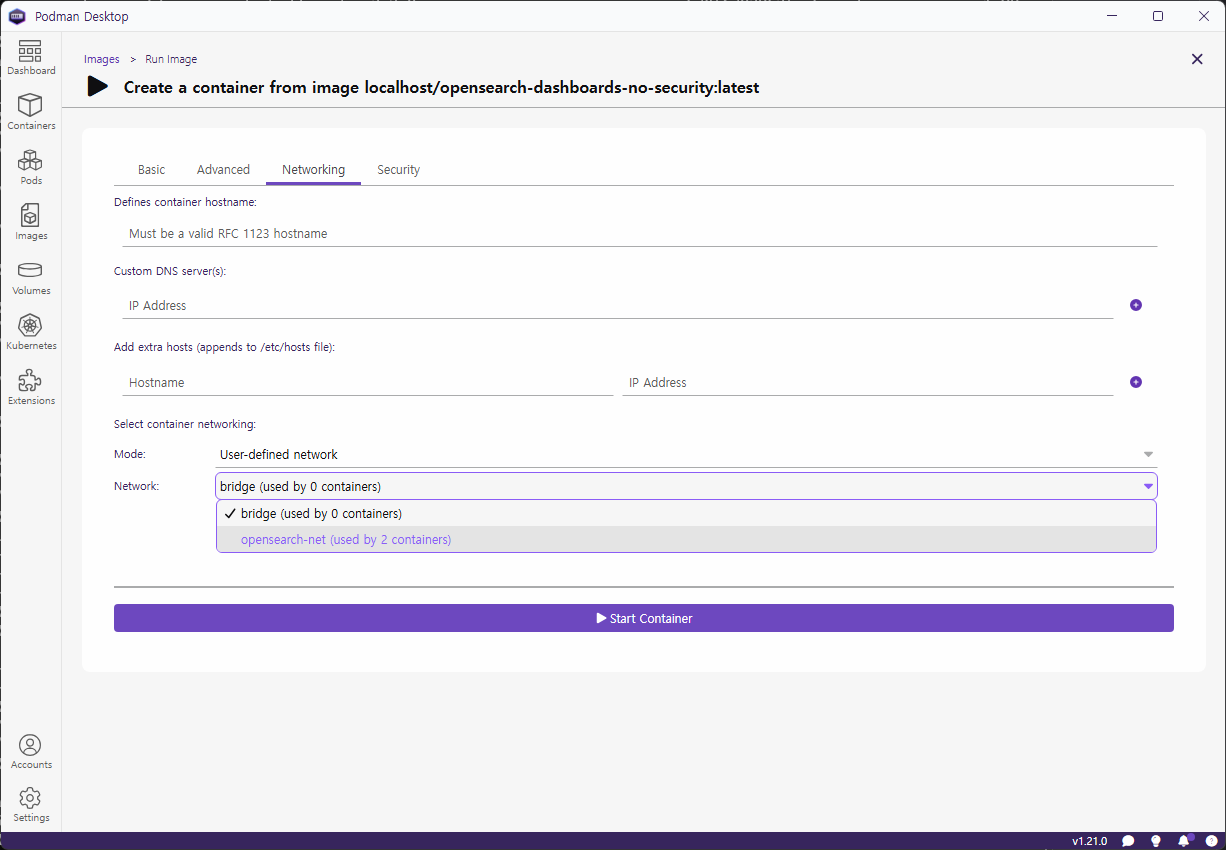Maximize the Podman Desktop window
The width and height of the screenshot is (1226, 850).
pyautogui.click(x=1158, y=16)
